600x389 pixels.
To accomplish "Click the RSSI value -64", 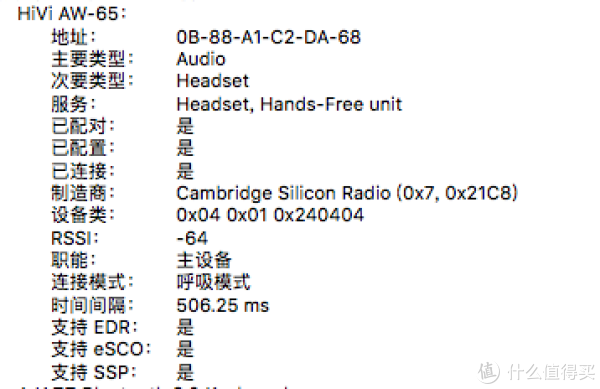I will (x=192, y=238).
